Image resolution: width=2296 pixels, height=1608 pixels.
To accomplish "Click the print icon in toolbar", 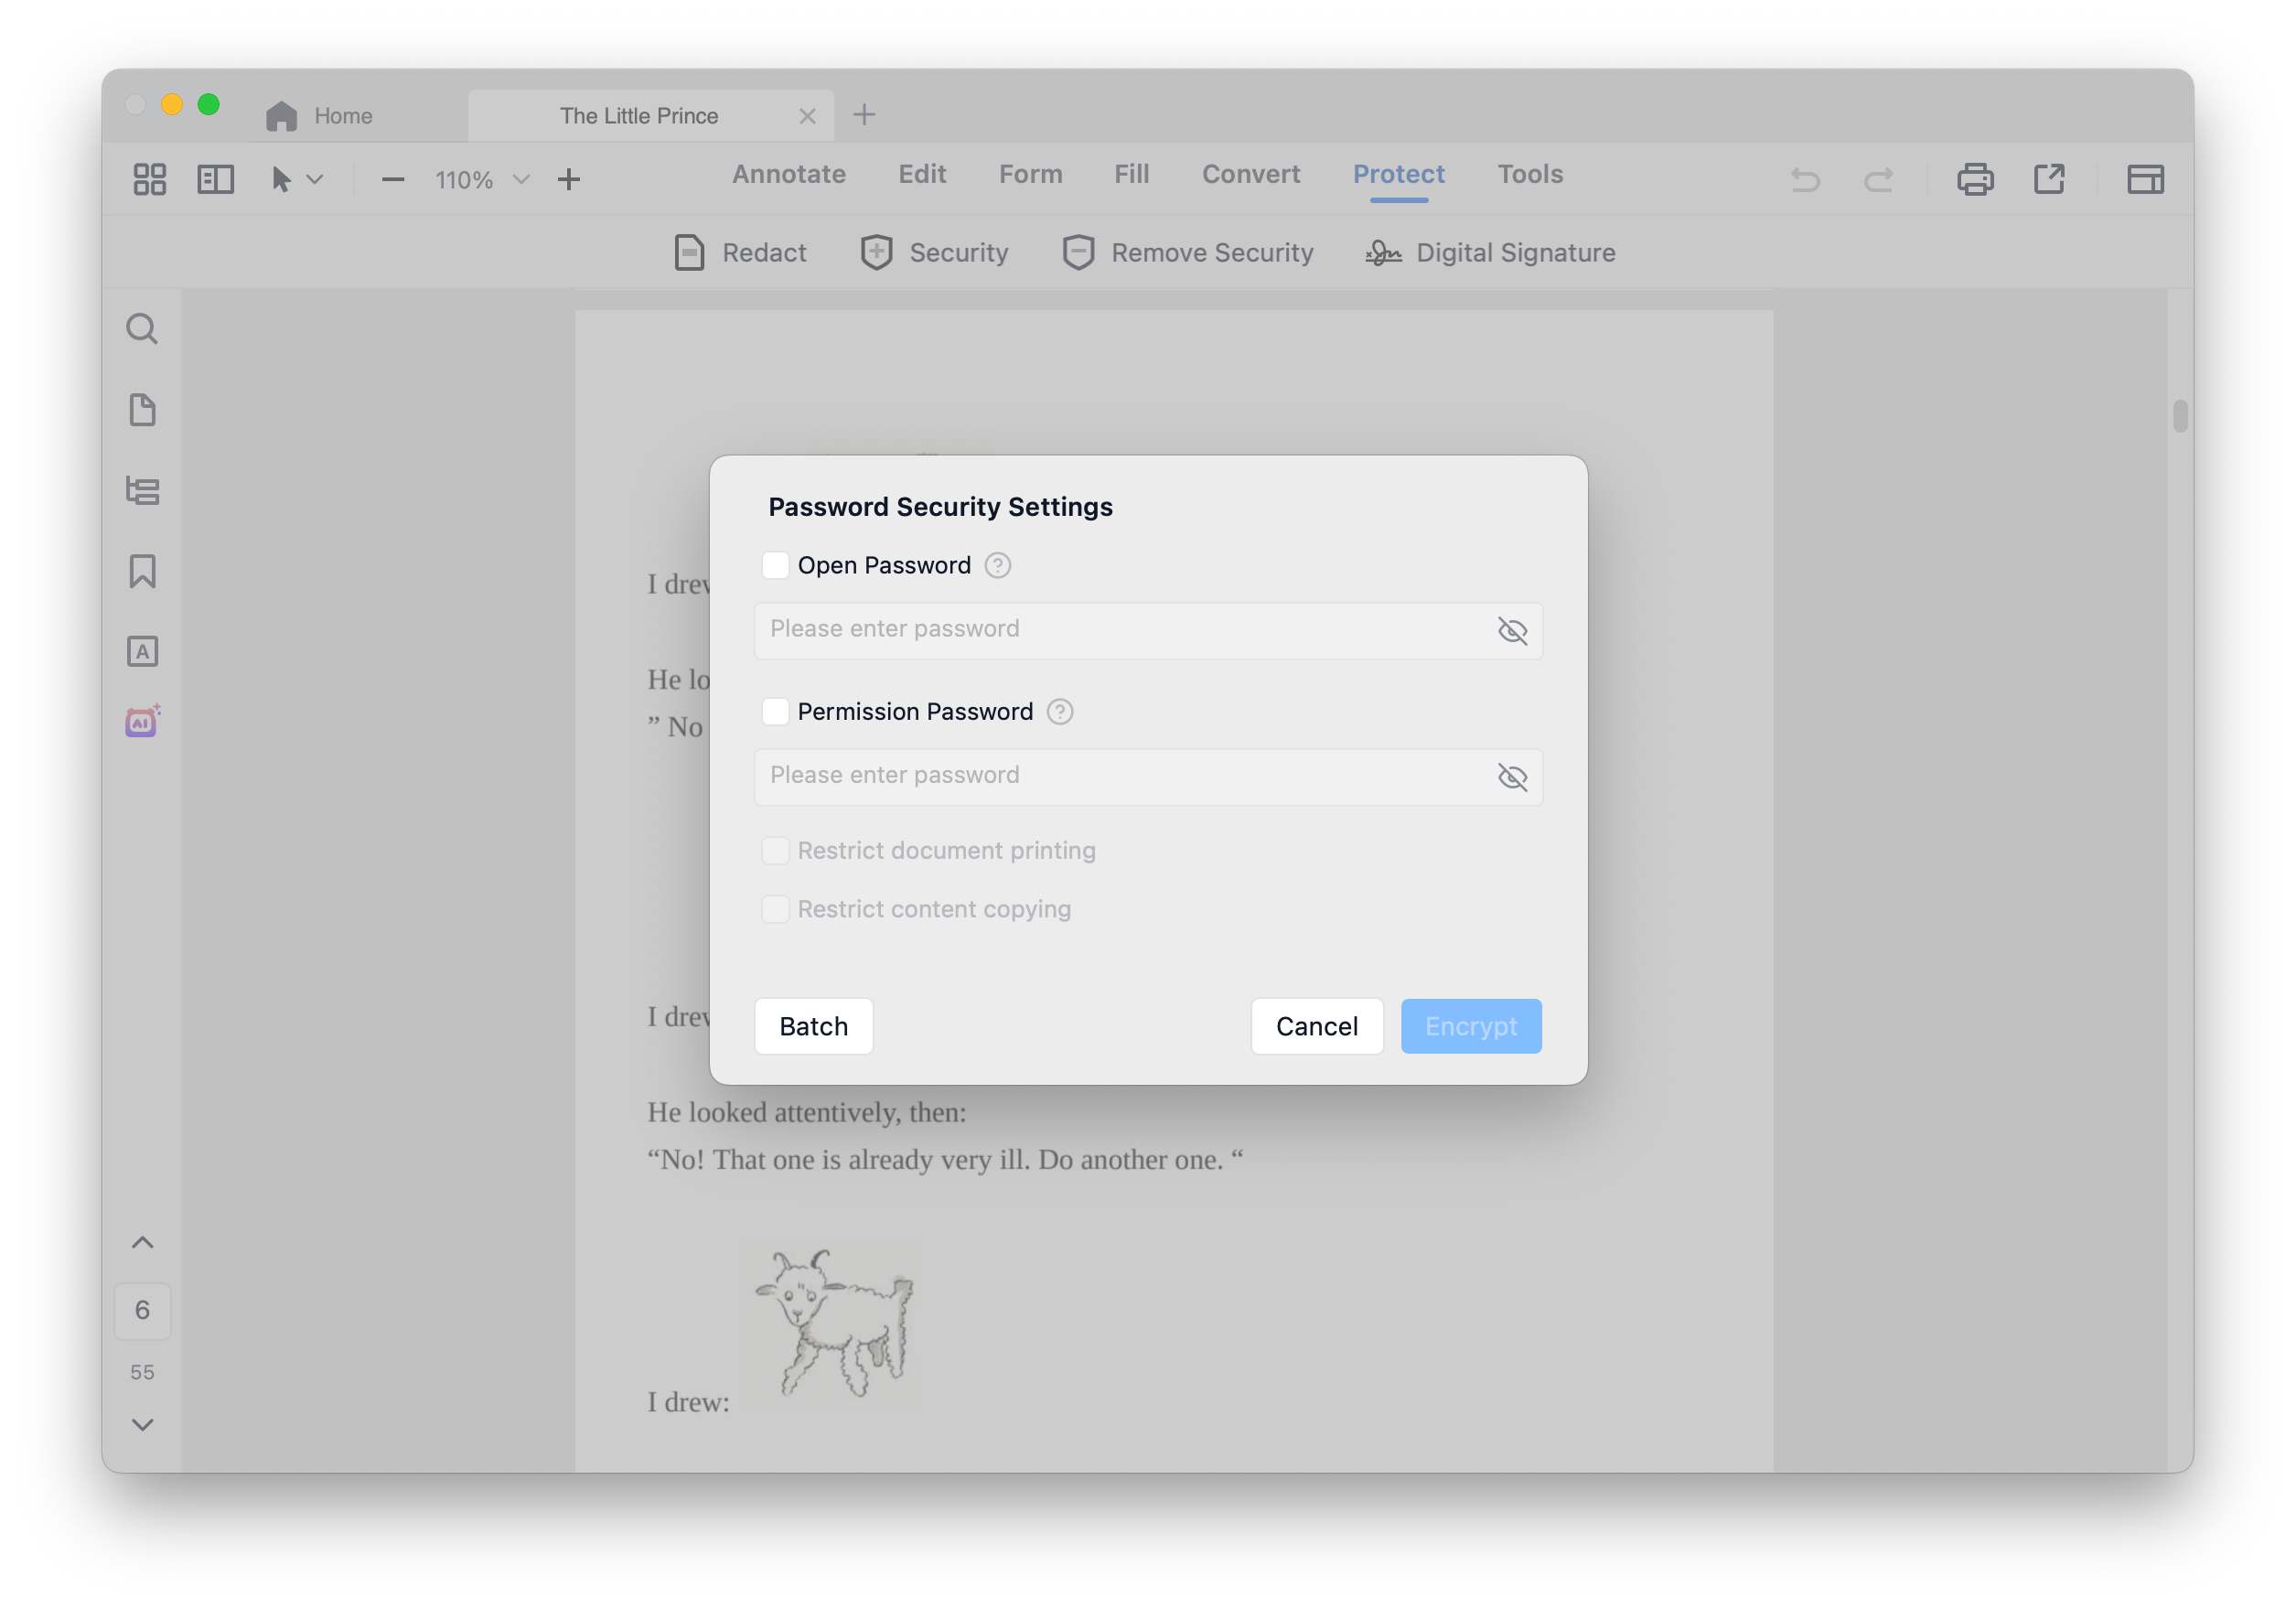I will 1974,180.
